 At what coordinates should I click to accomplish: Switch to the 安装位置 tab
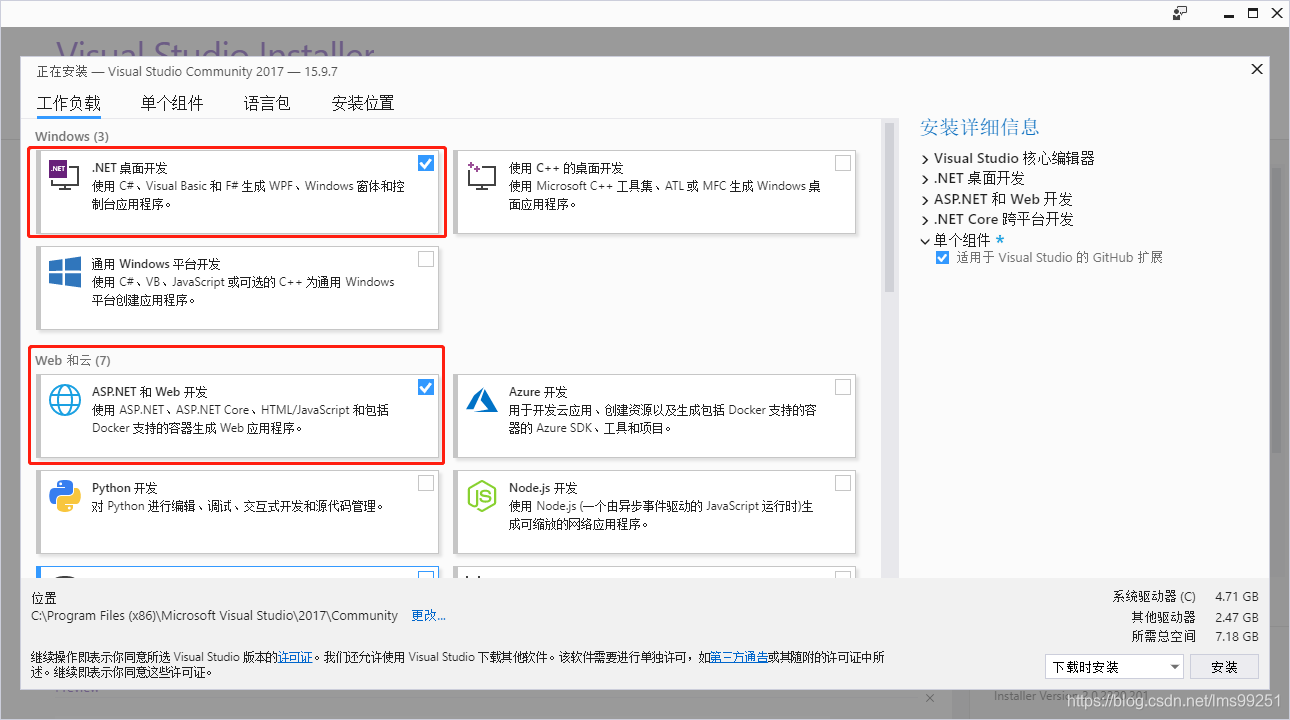point(363,103)
